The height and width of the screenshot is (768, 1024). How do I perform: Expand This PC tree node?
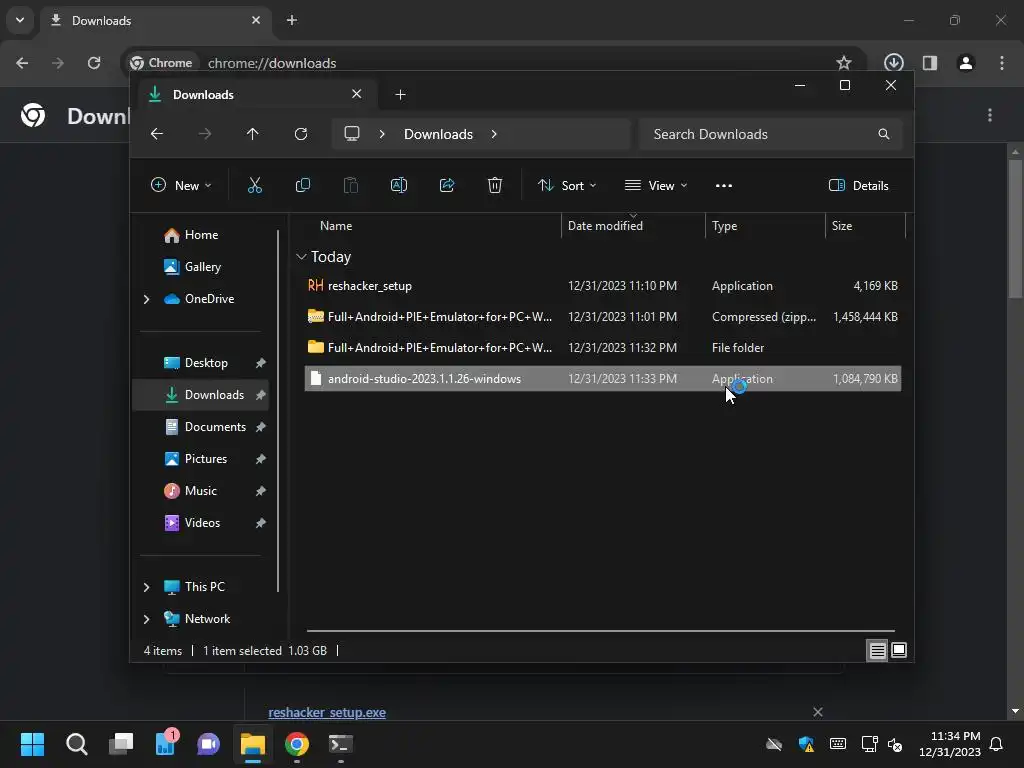pyautogui.click(x=146, y=587)
